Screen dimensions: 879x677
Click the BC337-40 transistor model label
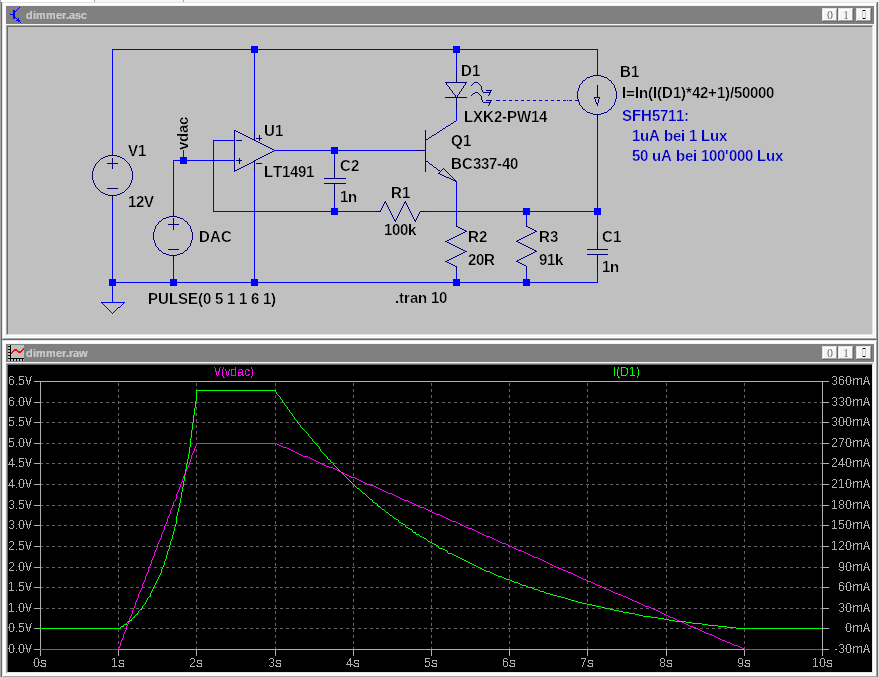[484, 164]
